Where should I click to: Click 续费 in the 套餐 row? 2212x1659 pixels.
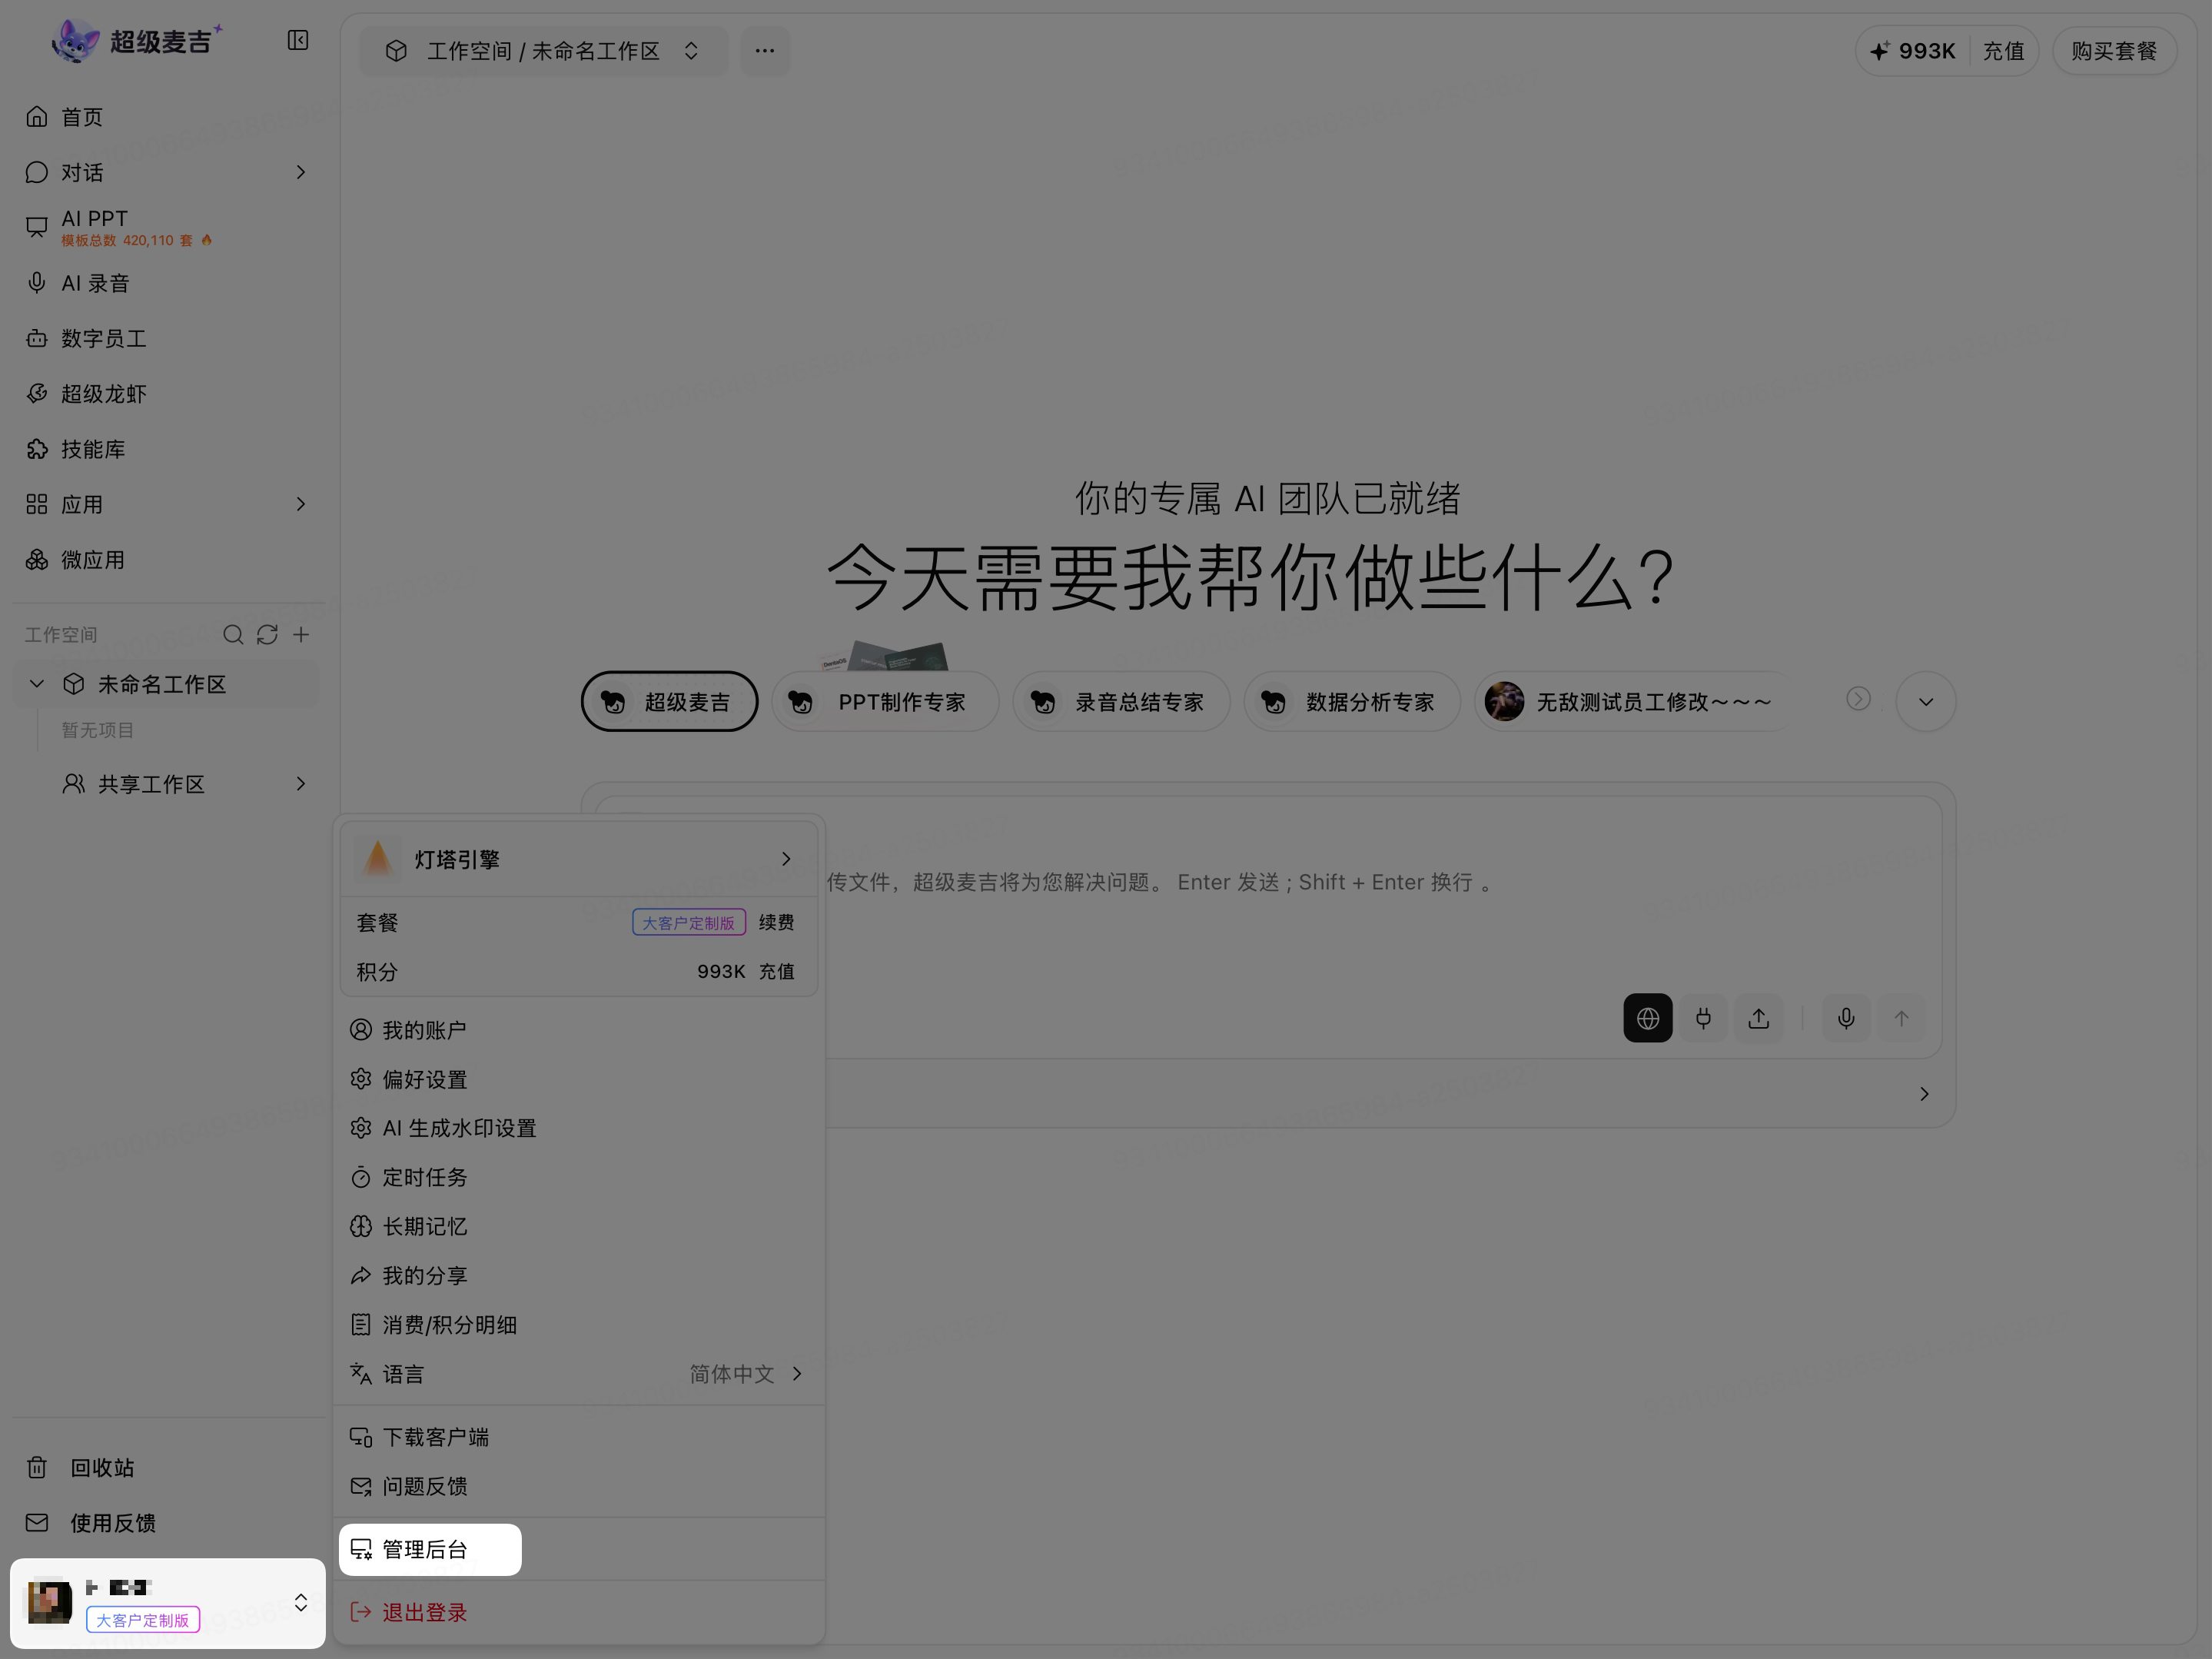tap(776, 922)
